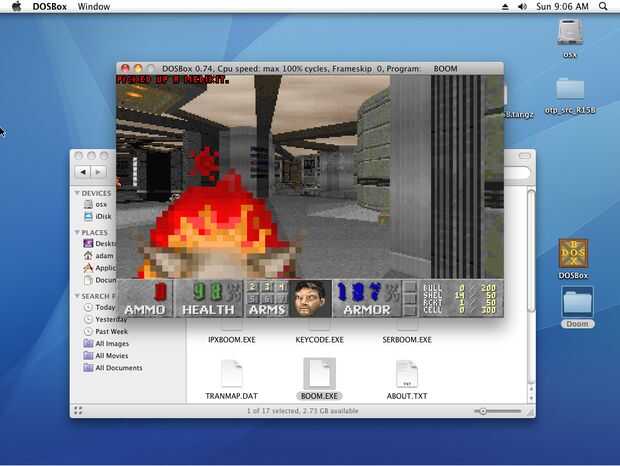Click the Finder sidebar action grid icon
Image resolution: width=620 pixels, height=466 pixels.
(x=78, y=411)
